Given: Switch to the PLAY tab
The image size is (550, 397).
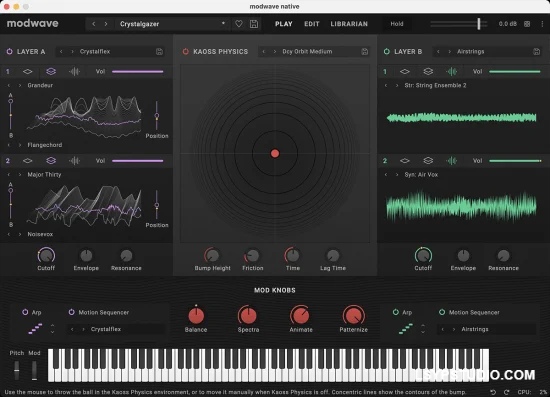Looking at the screenshot, I should pyautogui.click(x=284, y=24).
